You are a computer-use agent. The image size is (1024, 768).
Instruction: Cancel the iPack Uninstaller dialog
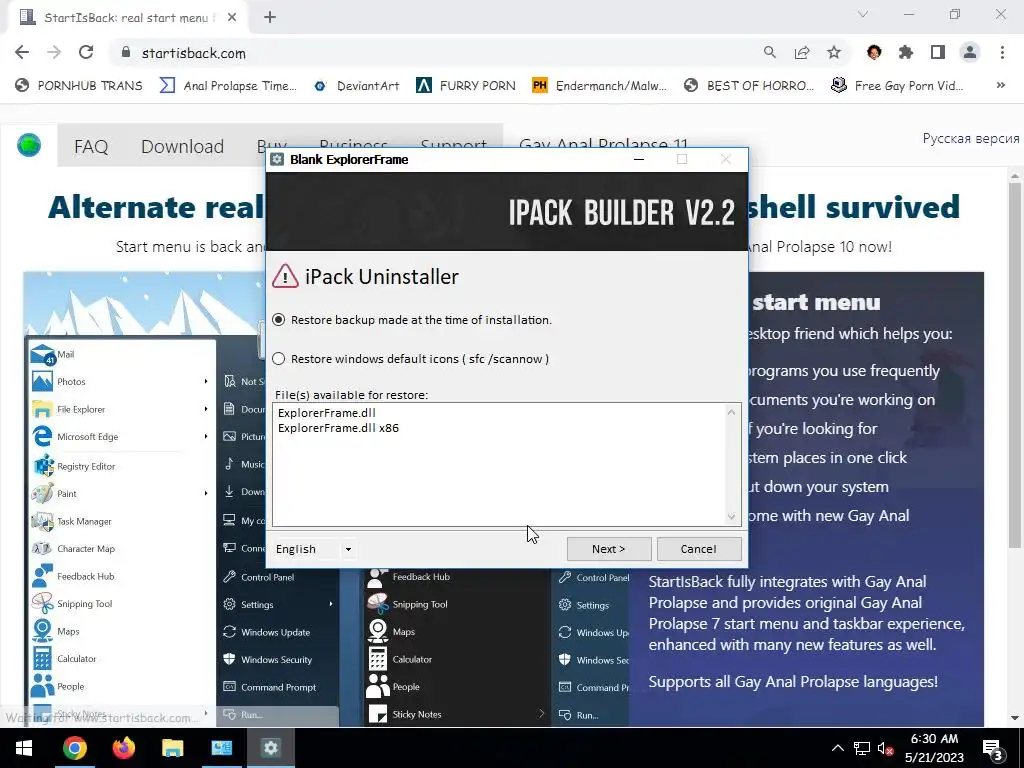pos(699,549)
